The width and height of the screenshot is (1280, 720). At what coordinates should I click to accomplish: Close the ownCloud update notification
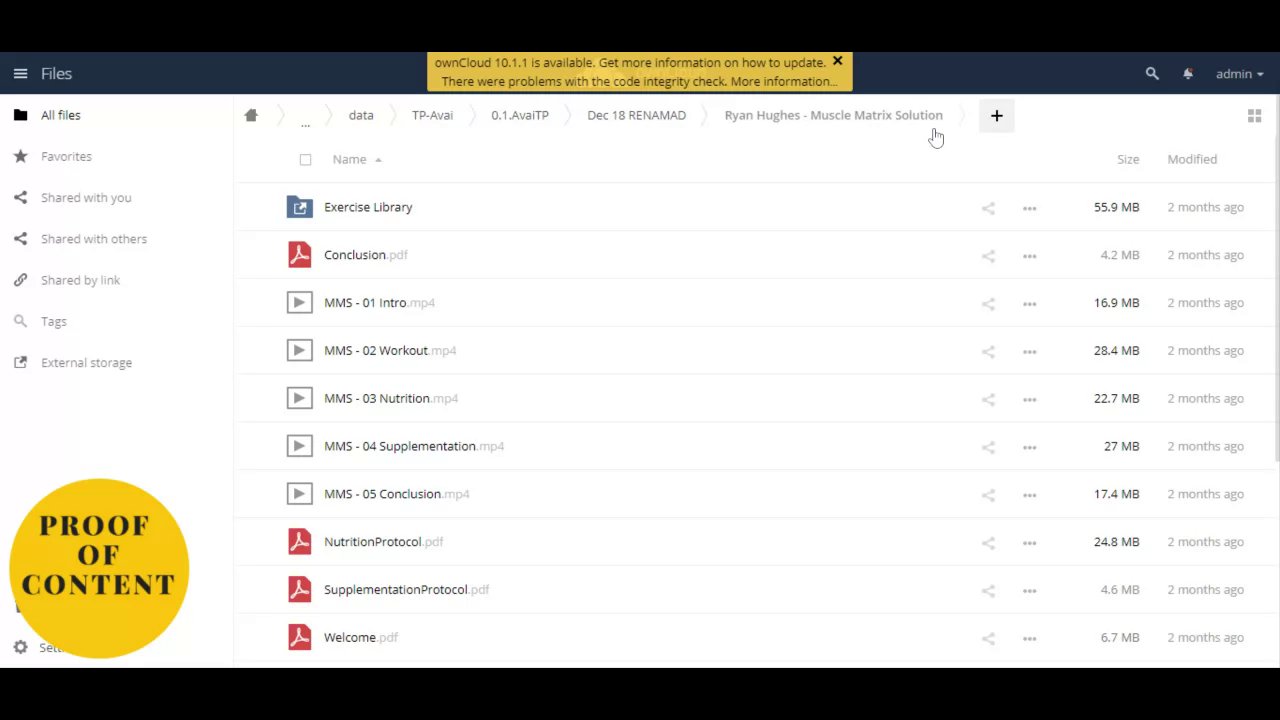pyautogui.click(x=838, y=61)
